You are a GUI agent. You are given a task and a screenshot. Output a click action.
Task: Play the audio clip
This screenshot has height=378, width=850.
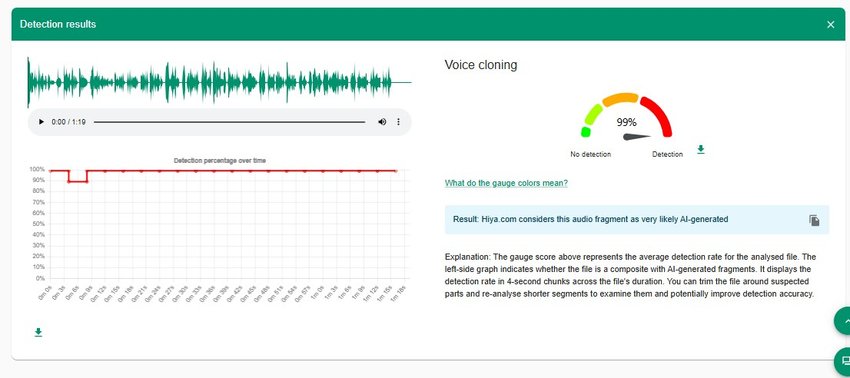41,122
